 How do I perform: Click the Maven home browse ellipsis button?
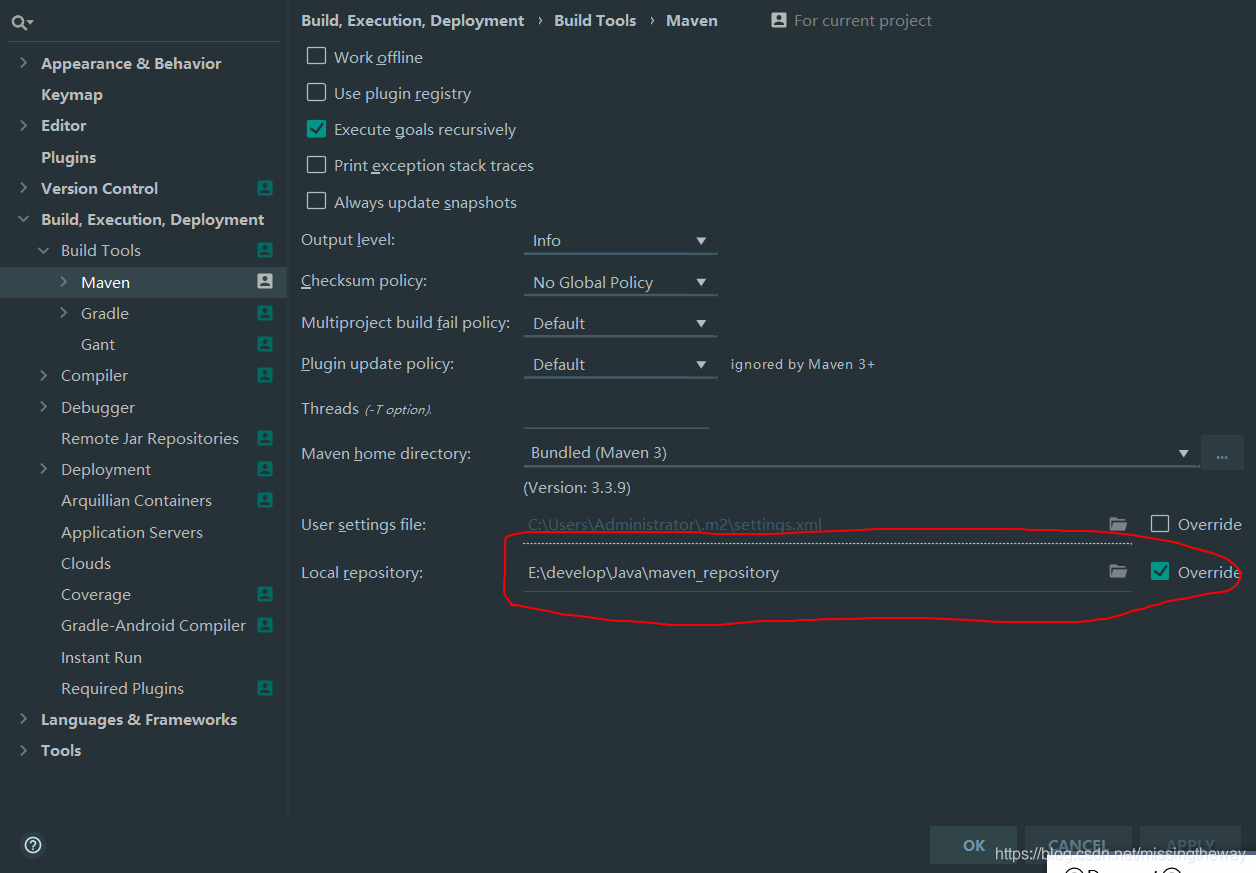(1223, 453)
